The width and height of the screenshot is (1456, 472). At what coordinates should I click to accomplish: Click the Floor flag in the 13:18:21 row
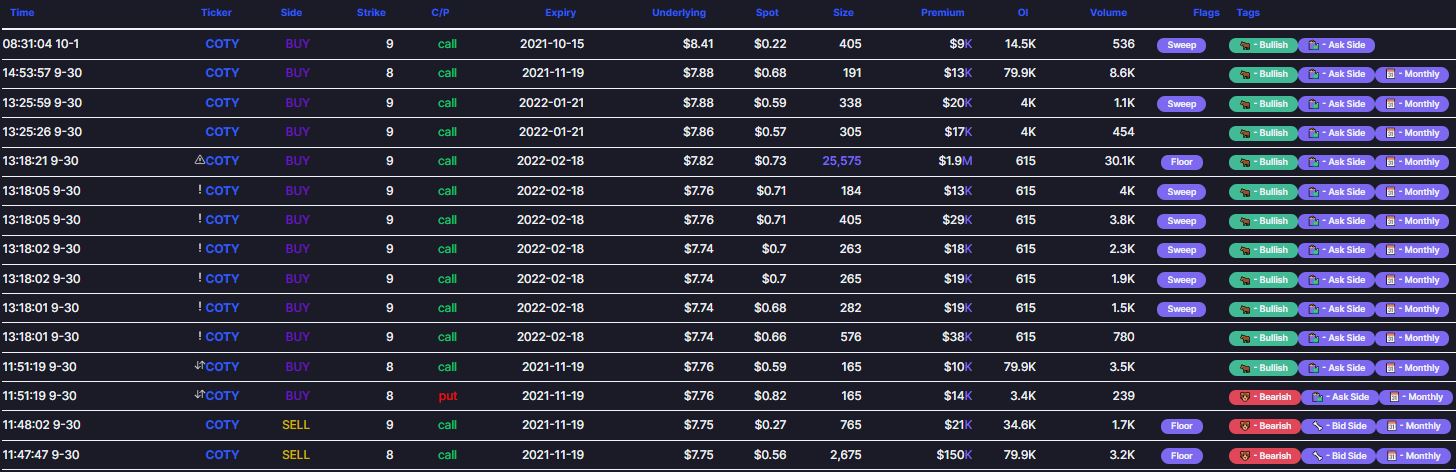(1181, 162)
